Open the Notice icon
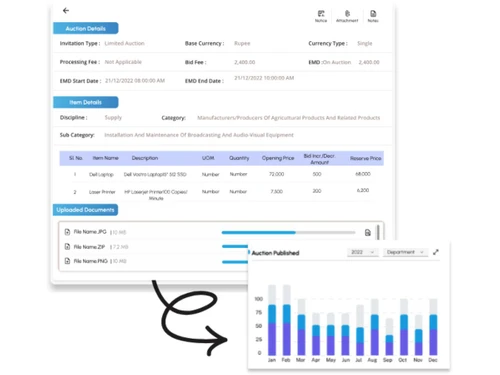 click(321, 16)
